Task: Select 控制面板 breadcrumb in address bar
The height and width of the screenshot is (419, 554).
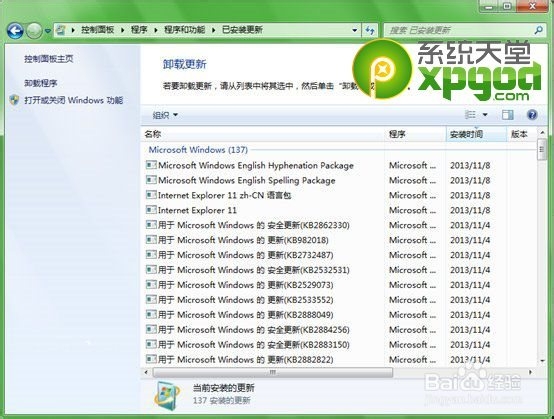Action: (x=98, y=30)
